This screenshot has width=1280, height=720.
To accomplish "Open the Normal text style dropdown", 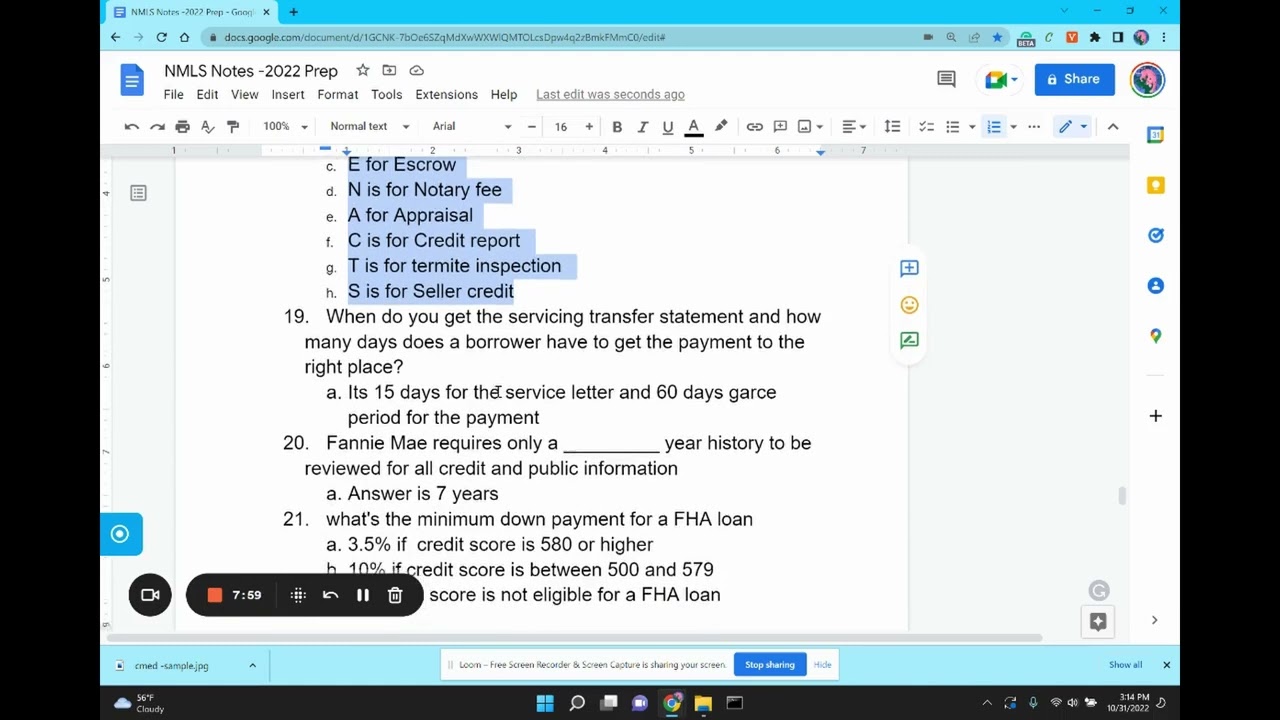I will click(369, 127).
